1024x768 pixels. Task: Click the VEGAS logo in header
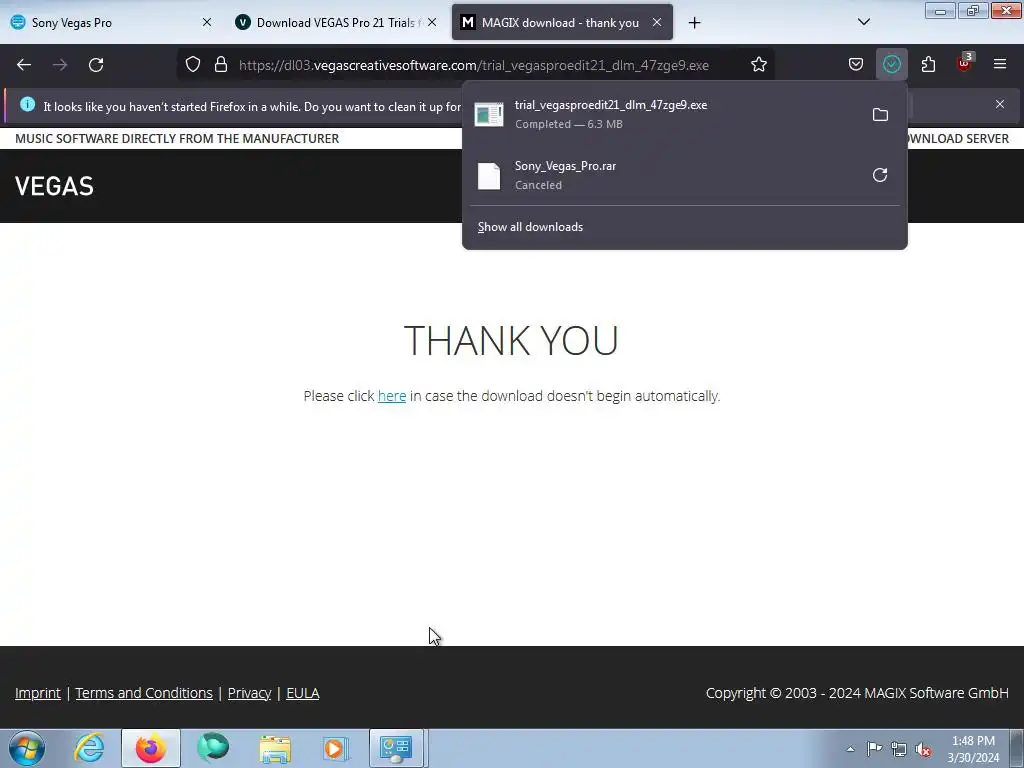(54, 186)
